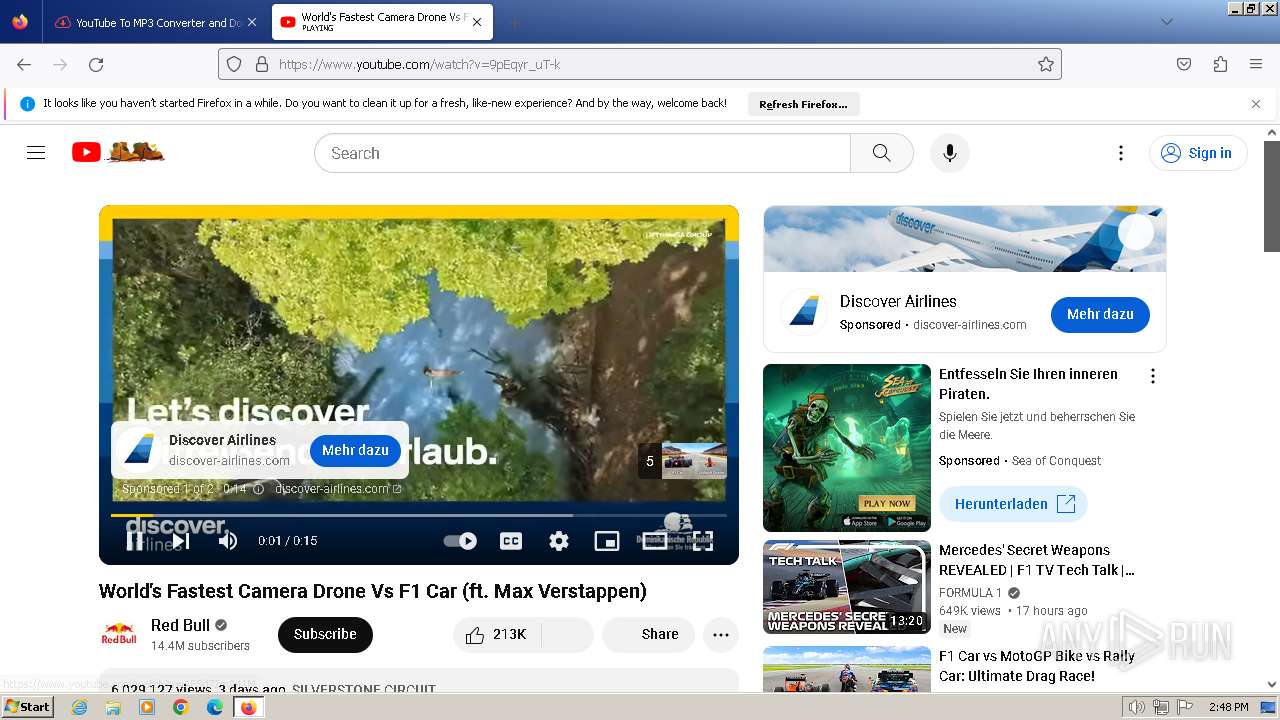The height and width of the screenshot is (720, 1280).
Task: Click the 'Mehr dazu' button in the video ad
Action: [355, 450]
